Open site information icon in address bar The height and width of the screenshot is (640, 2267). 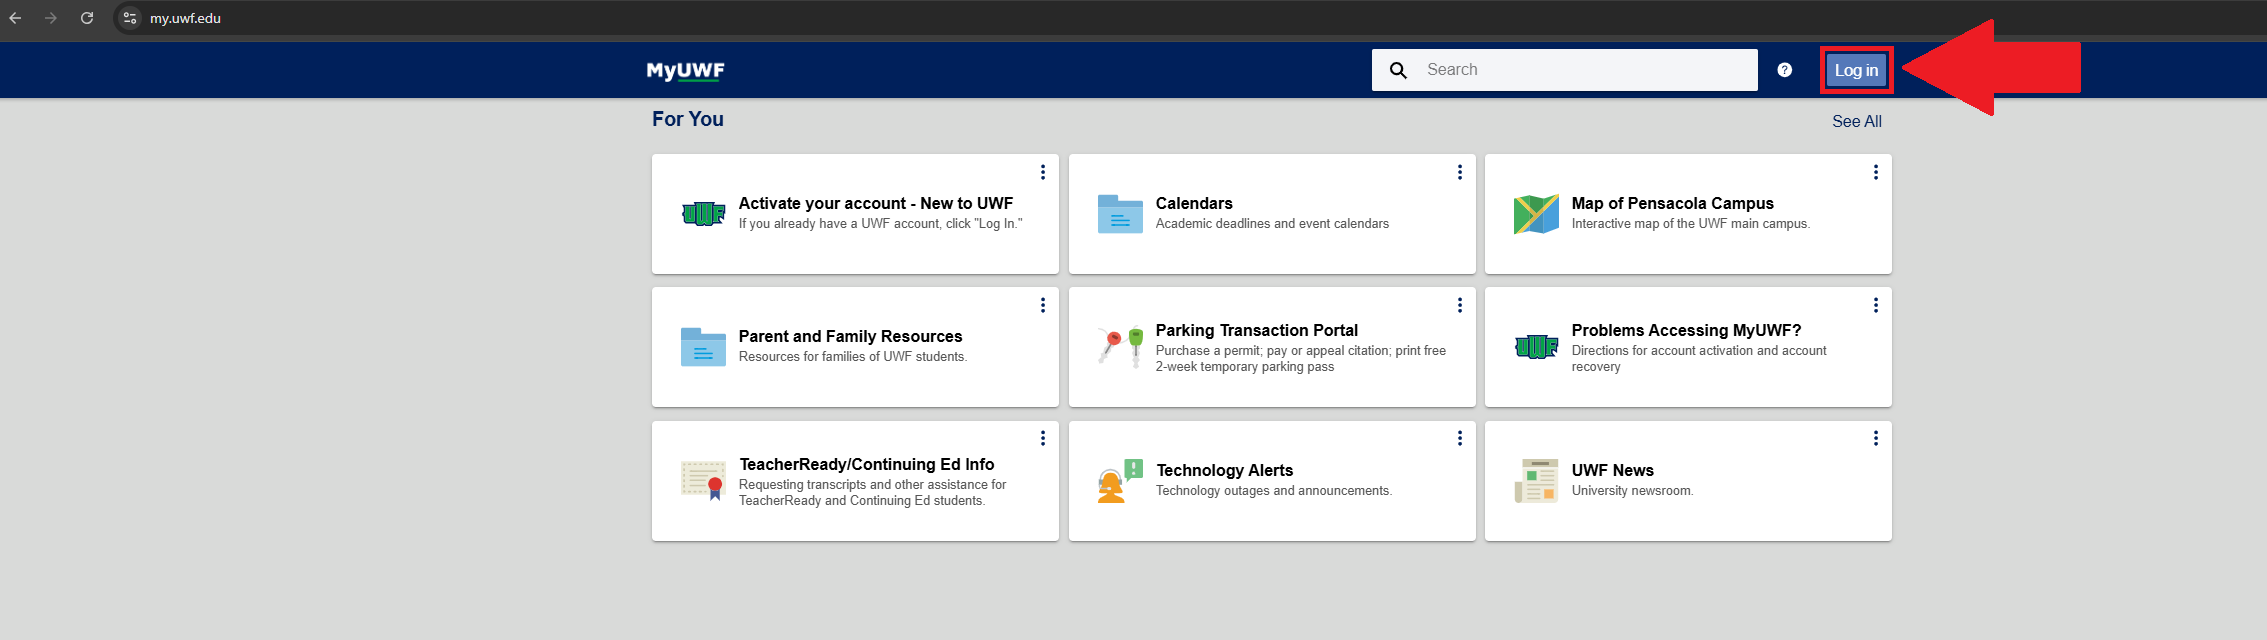coord(129,18)
